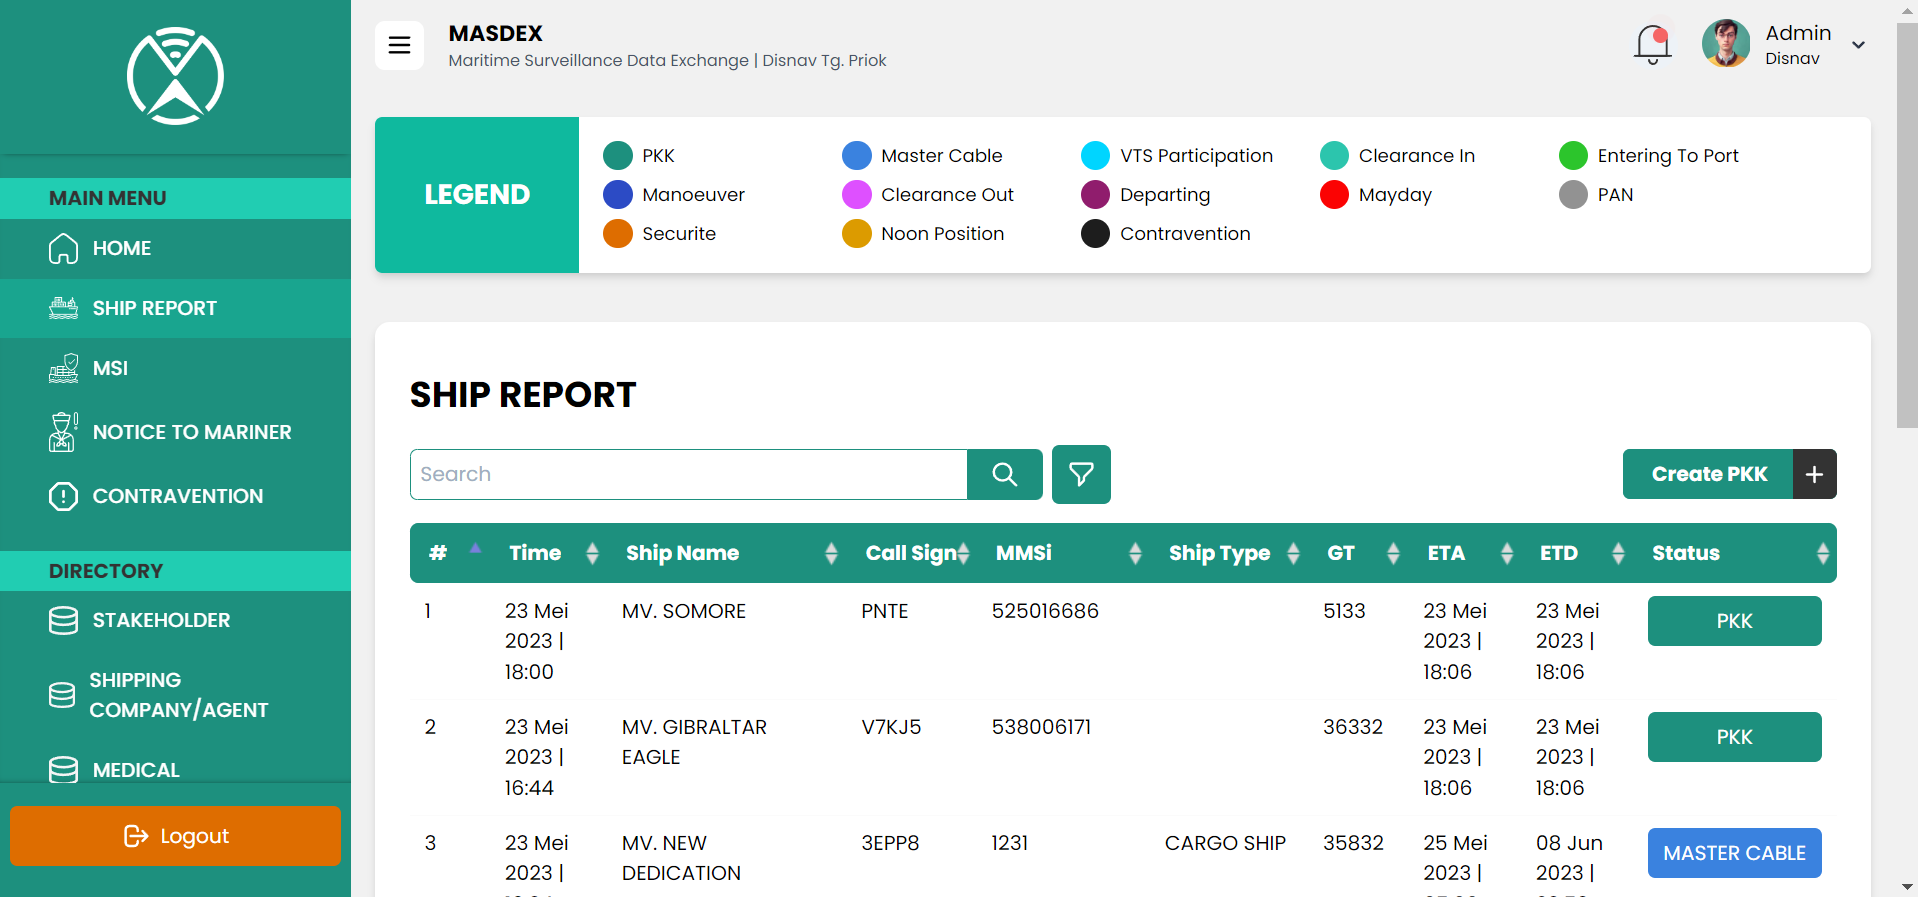The image size is (1918, 897).
Task: Click PKK status for MV. SOMORE
Action: click(x=1734, y=621)
